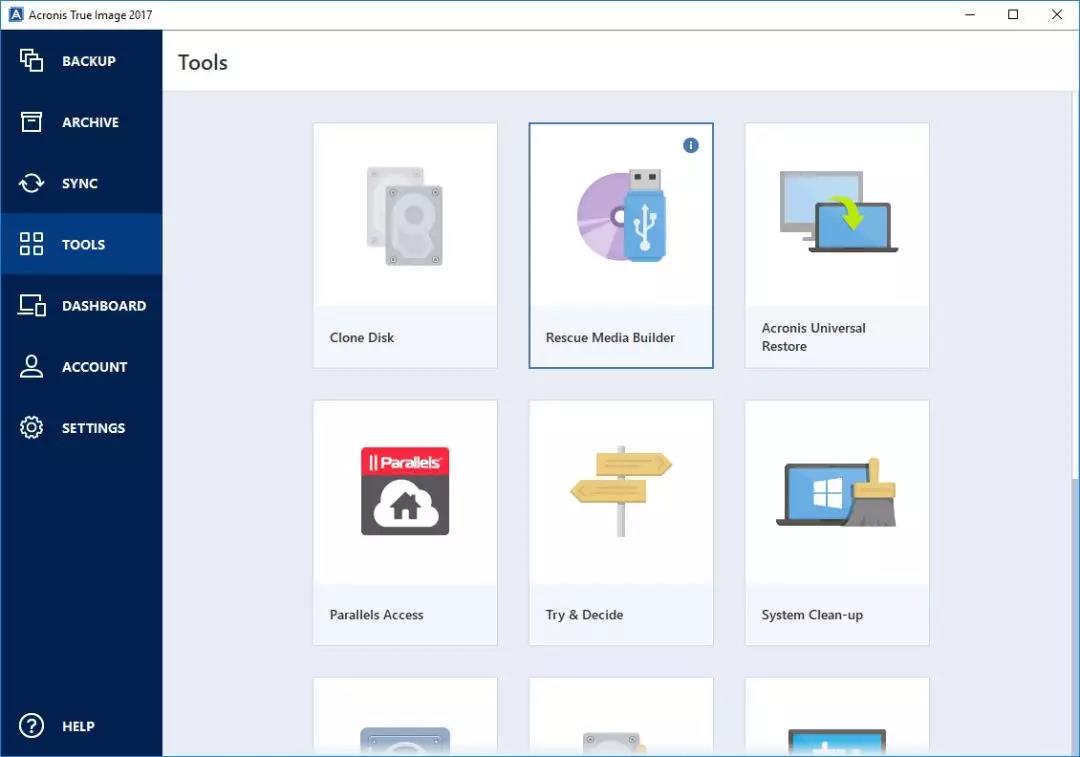This screenshot has width=1080, height=757.
Task: Open Help from the sidebar
Action: [78, 726]
